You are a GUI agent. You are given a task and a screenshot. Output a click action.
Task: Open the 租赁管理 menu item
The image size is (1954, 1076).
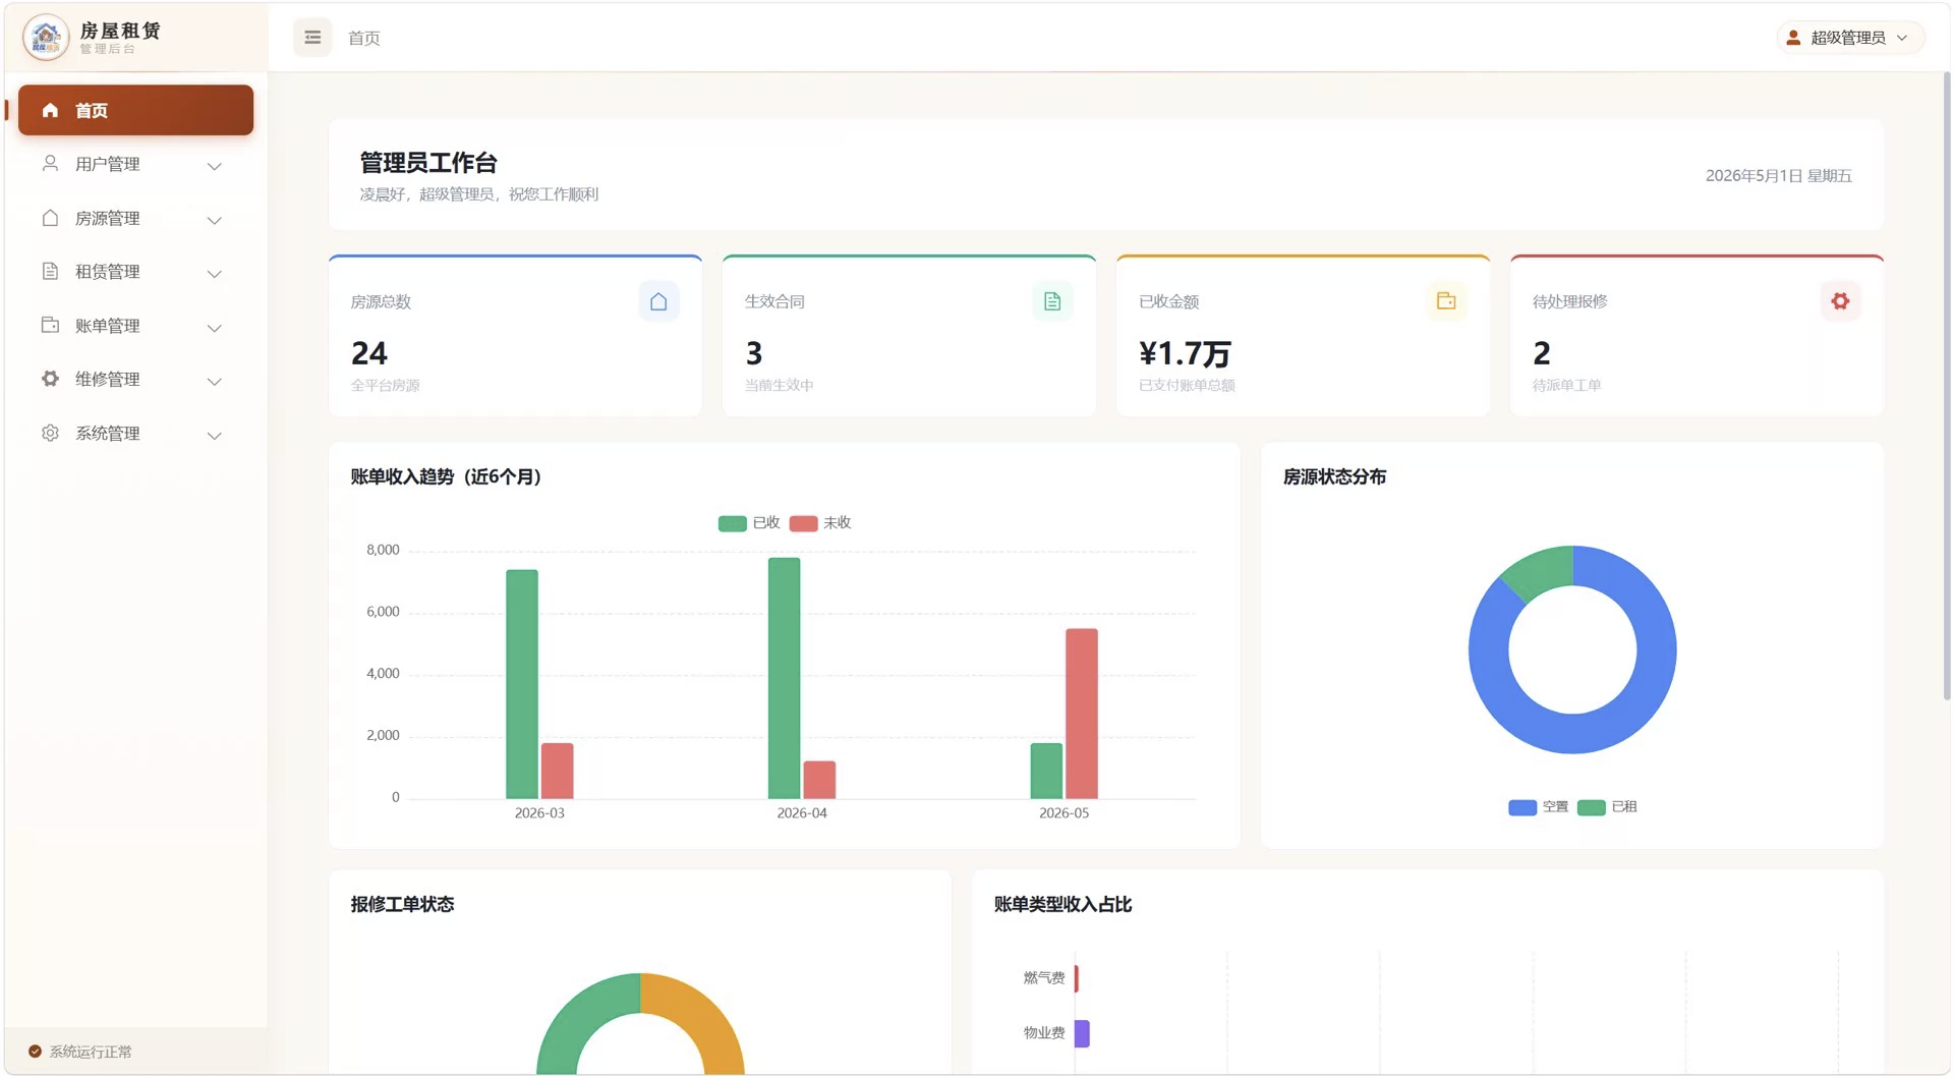pyautogui.click(x=136, y=272)
